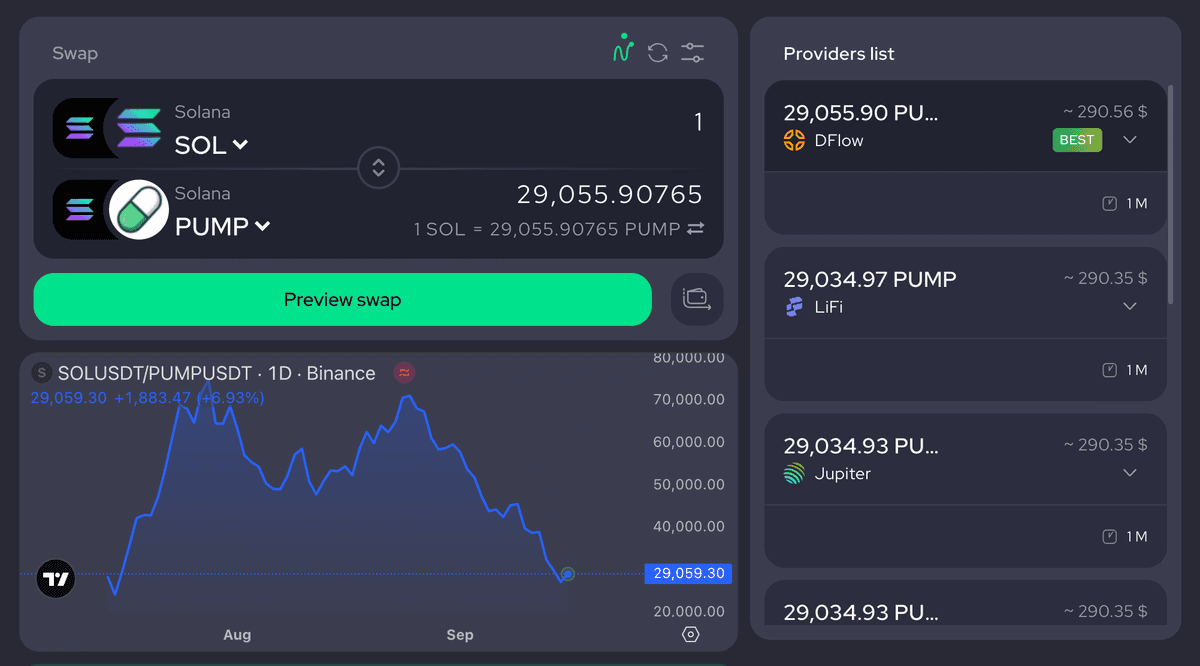Click the time icon in Jupiter card
This screenshot has width=1200, height=666.
[x=1109, y=537]
